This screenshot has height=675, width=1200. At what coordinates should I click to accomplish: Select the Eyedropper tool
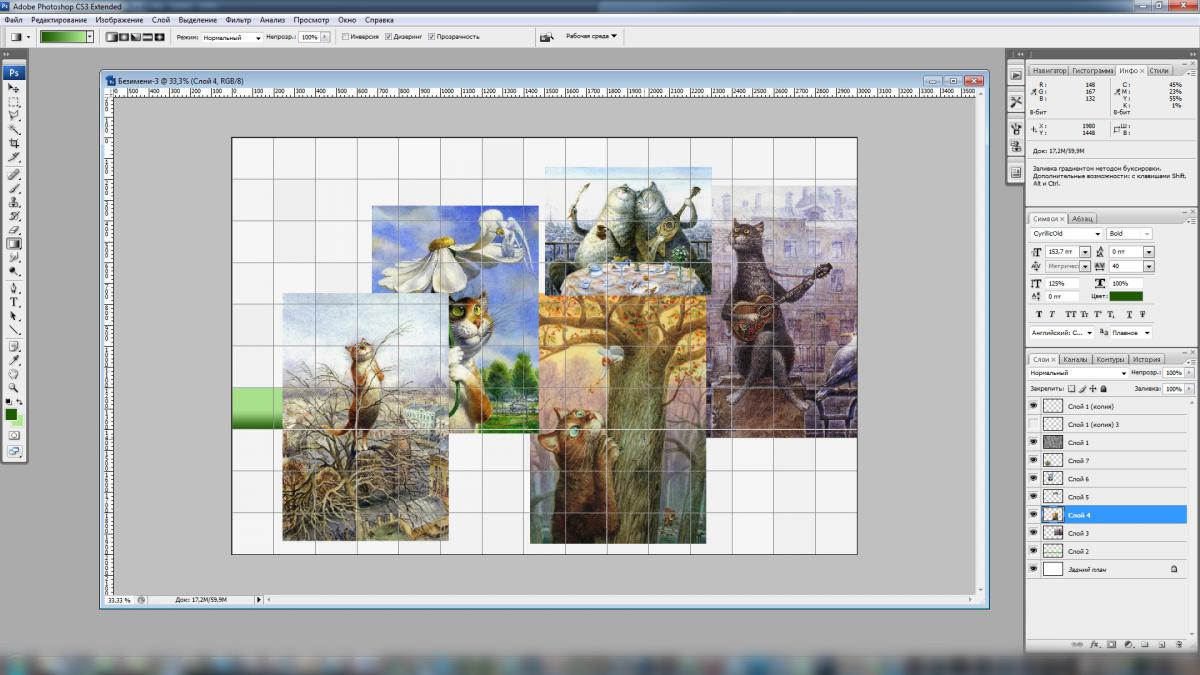(14, 360)
